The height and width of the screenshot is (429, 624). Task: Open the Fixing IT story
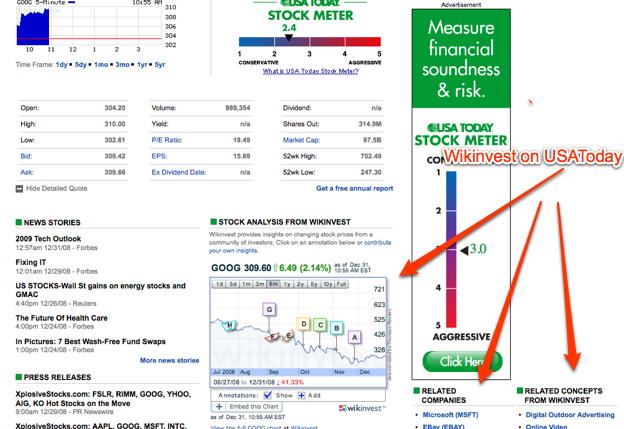[31, 262]
